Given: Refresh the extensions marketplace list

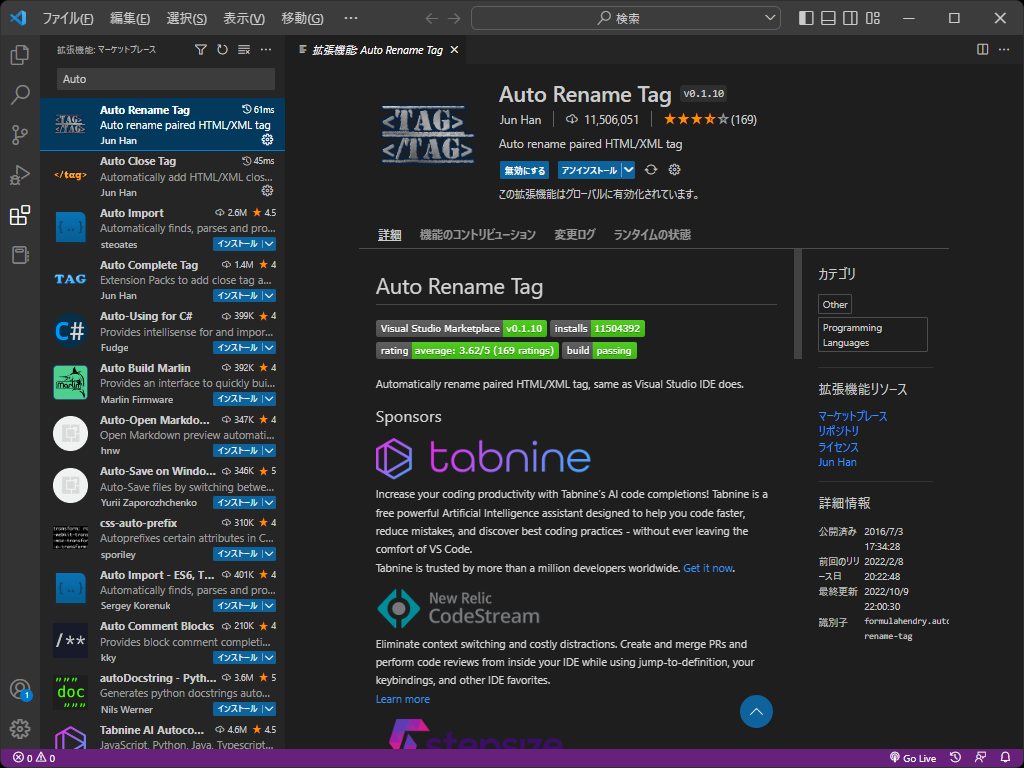Looking at the screenshot, I should pos(222,50).
